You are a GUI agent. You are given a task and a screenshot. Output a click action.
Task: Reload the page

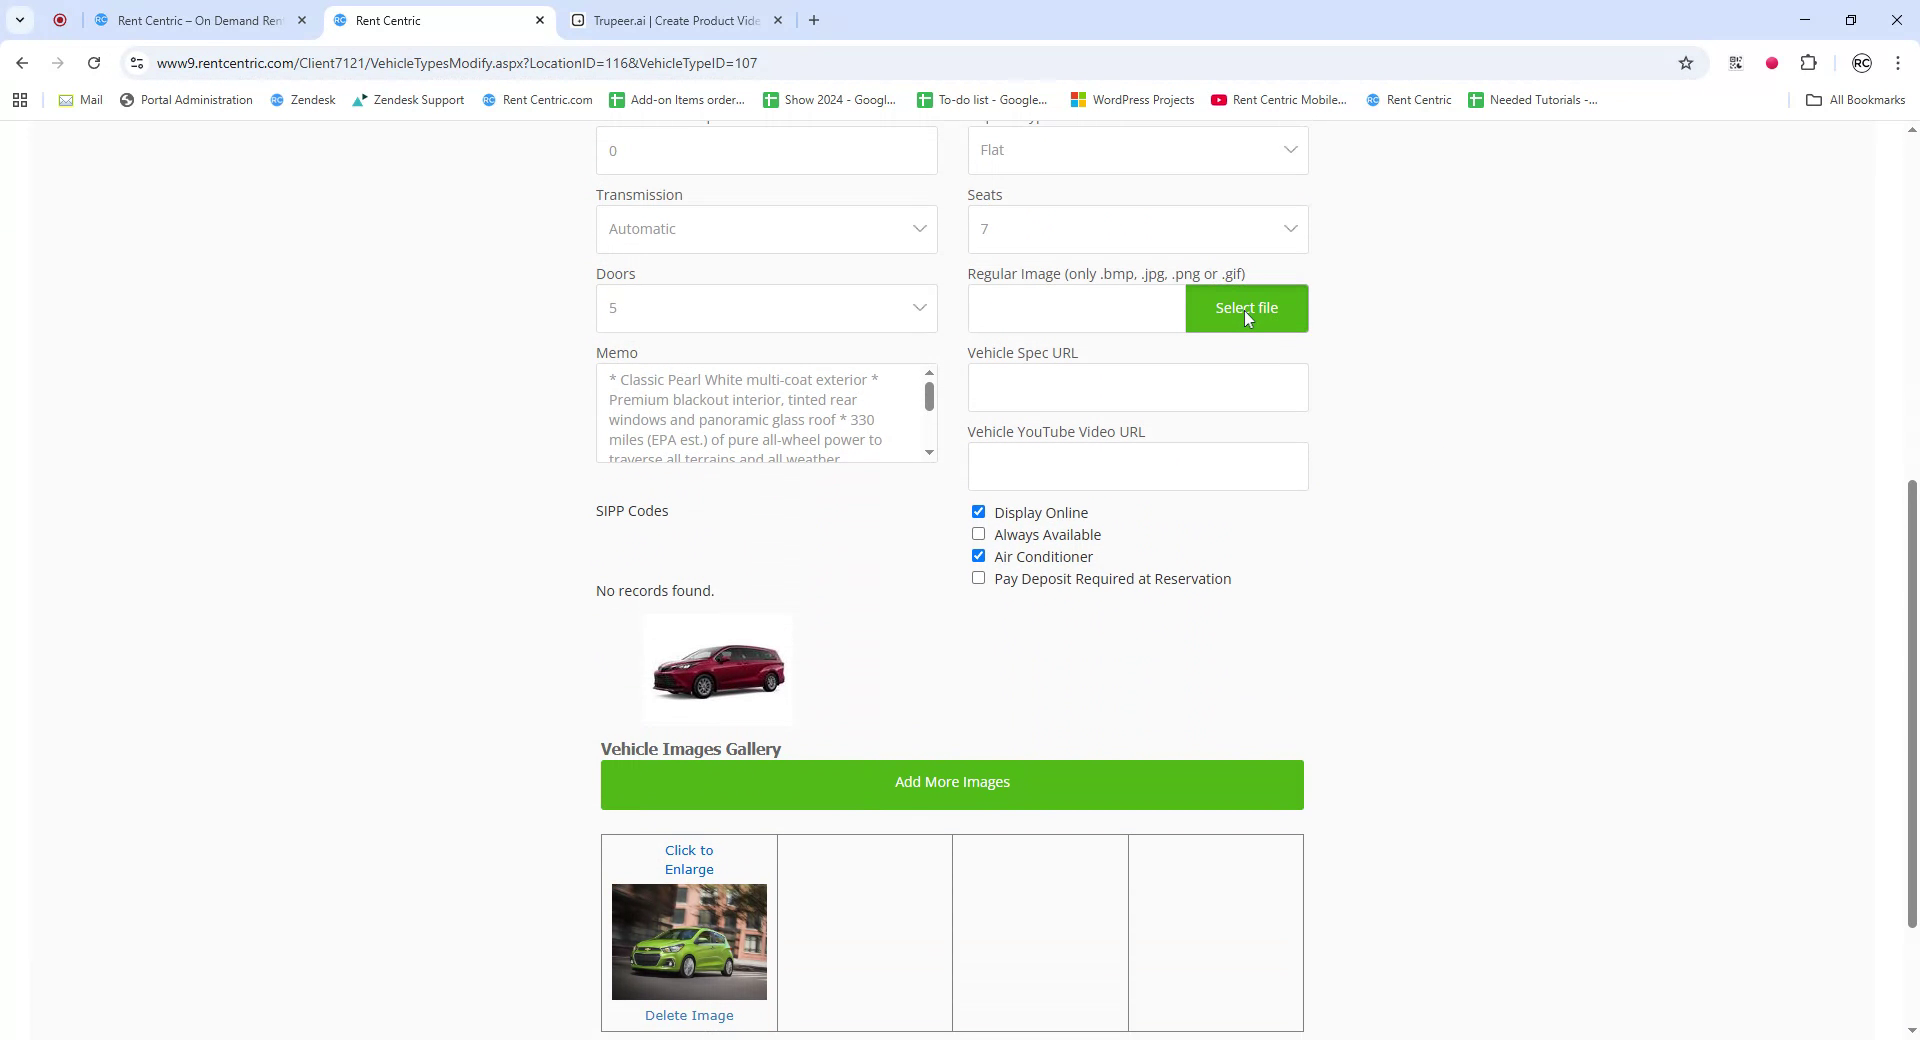[x=94, y=62]
